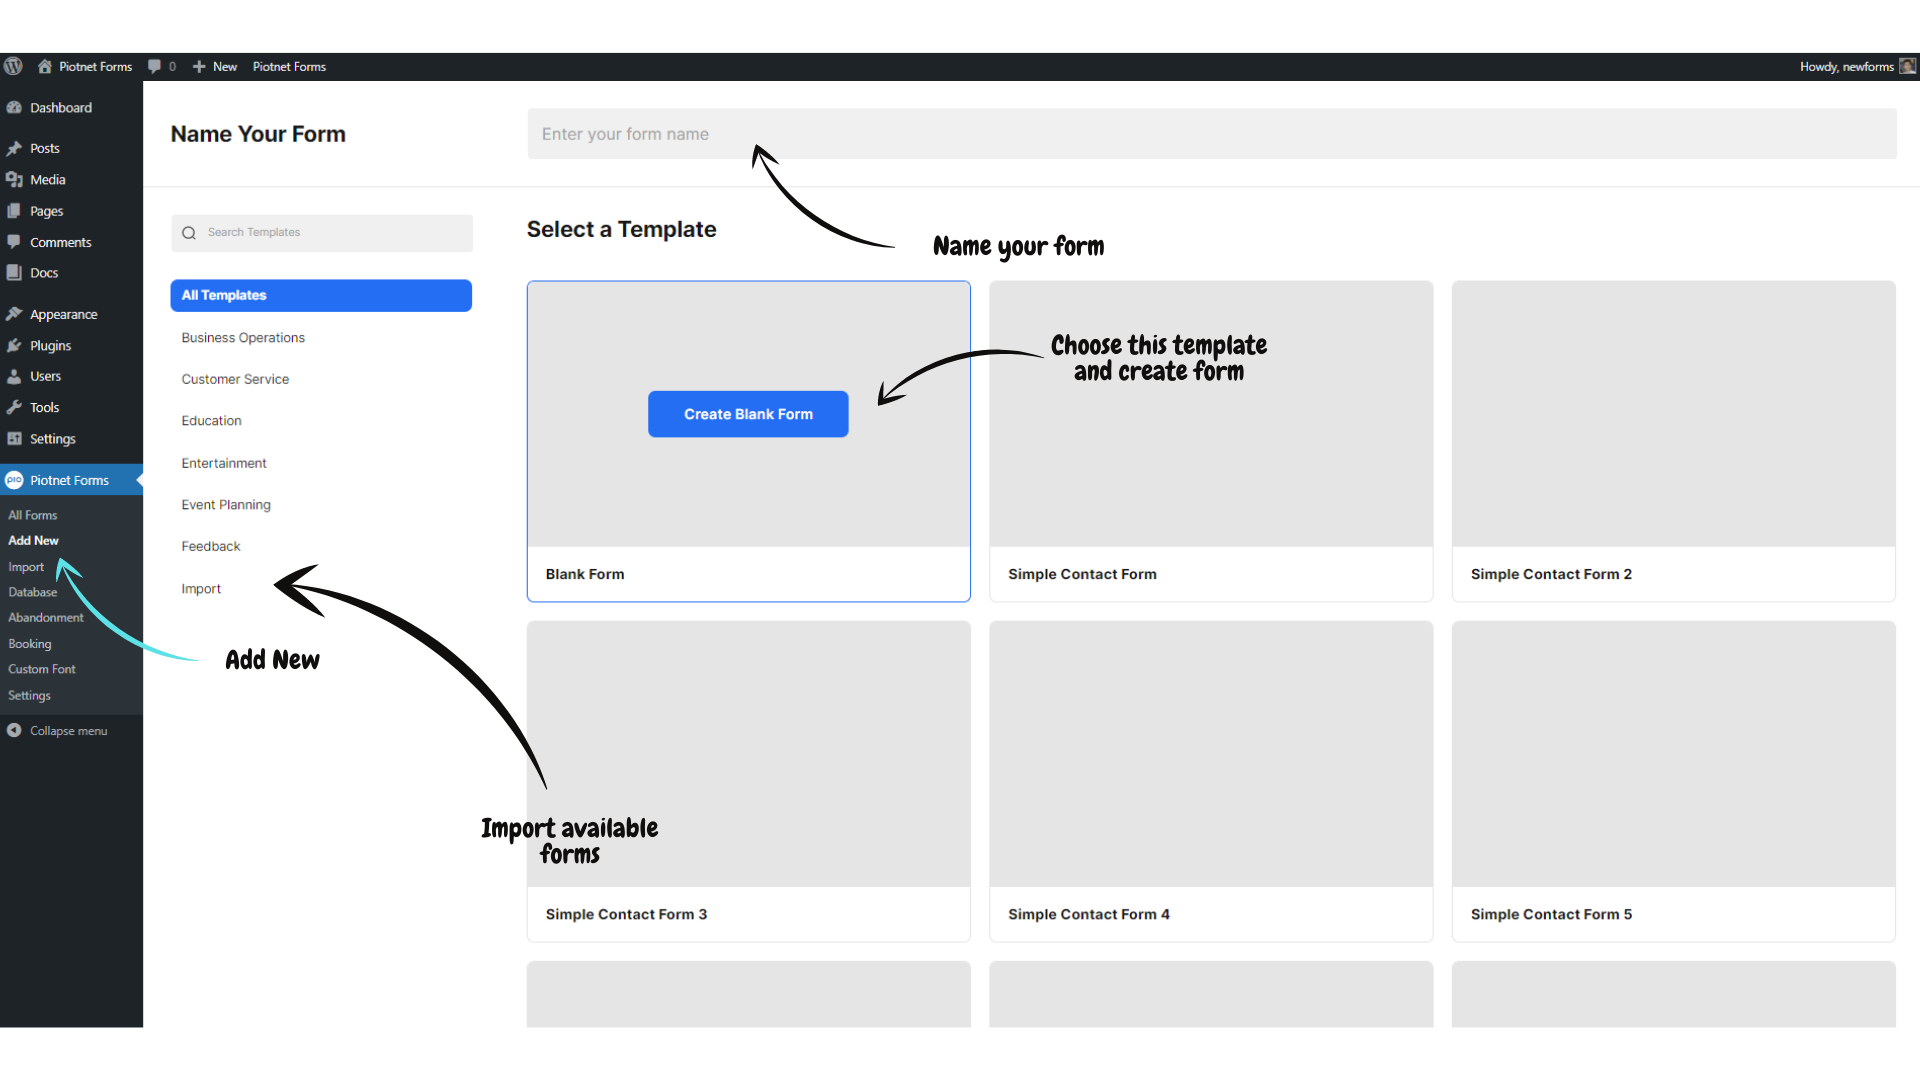Expand the Customer Service template category
The width and height of the screenshot is (1920, 1080).
235,378
